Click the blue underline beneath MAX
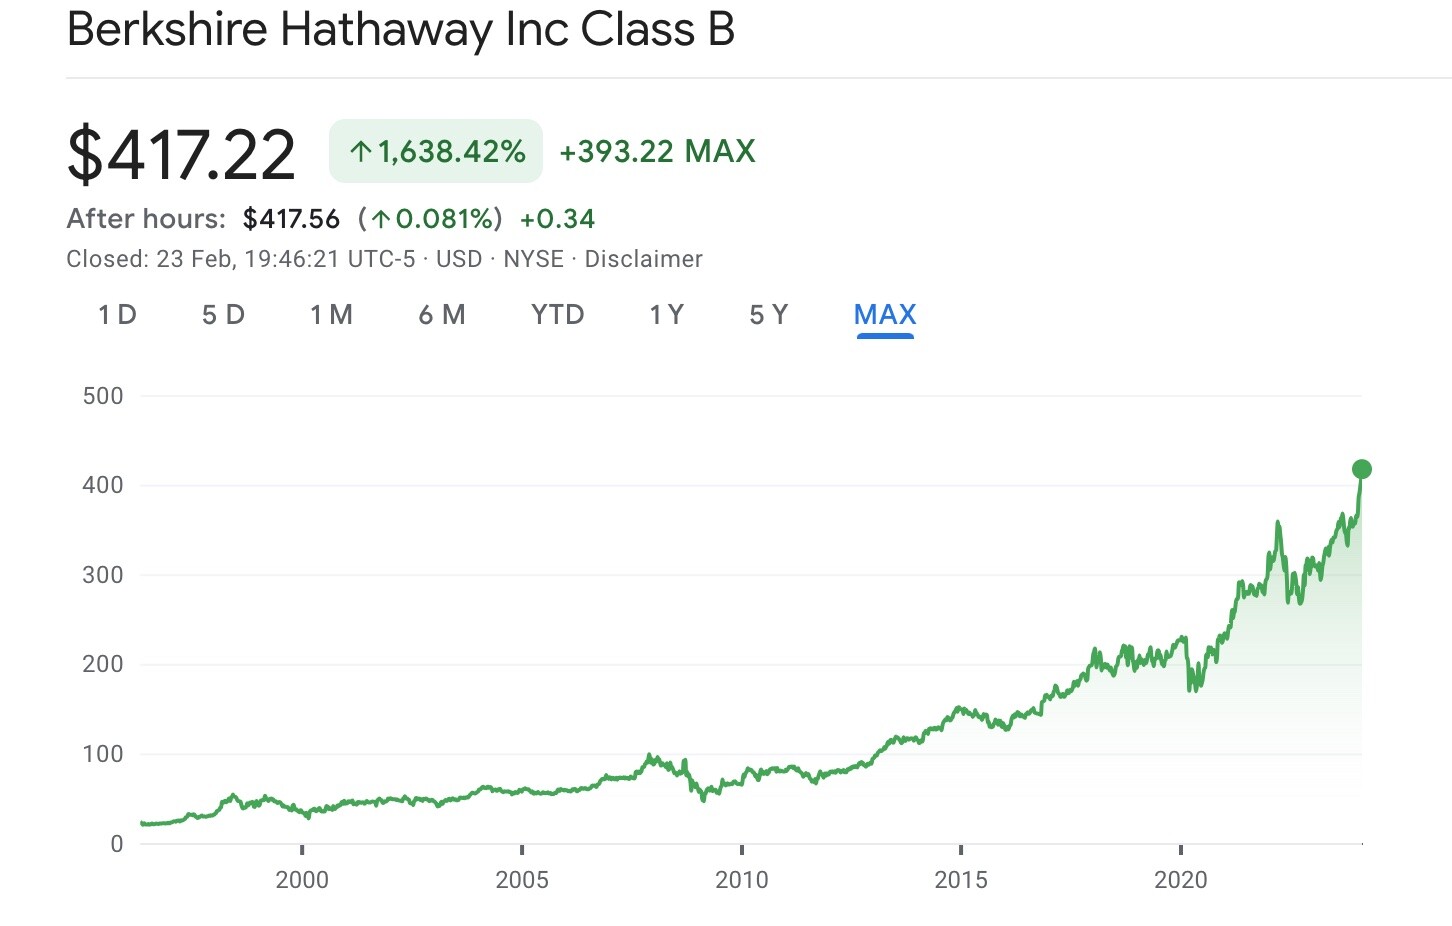 [885, 335]
